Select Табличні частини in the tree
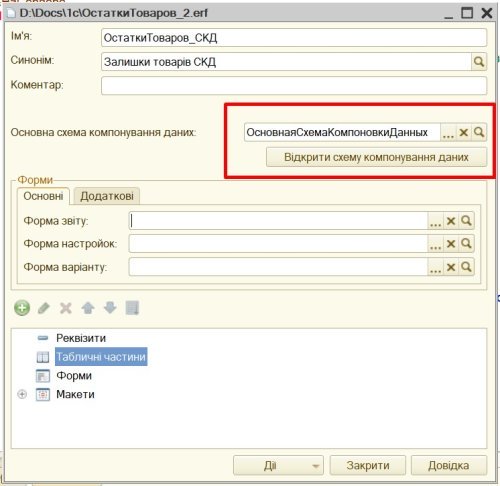This screenshot has width=500, height=486. 101,357
